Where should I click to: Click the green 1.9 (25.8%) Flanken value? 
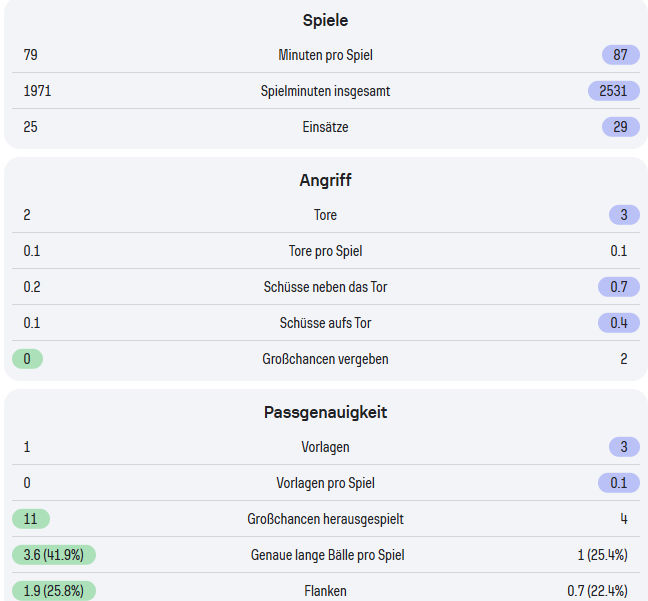coord(54,591)
